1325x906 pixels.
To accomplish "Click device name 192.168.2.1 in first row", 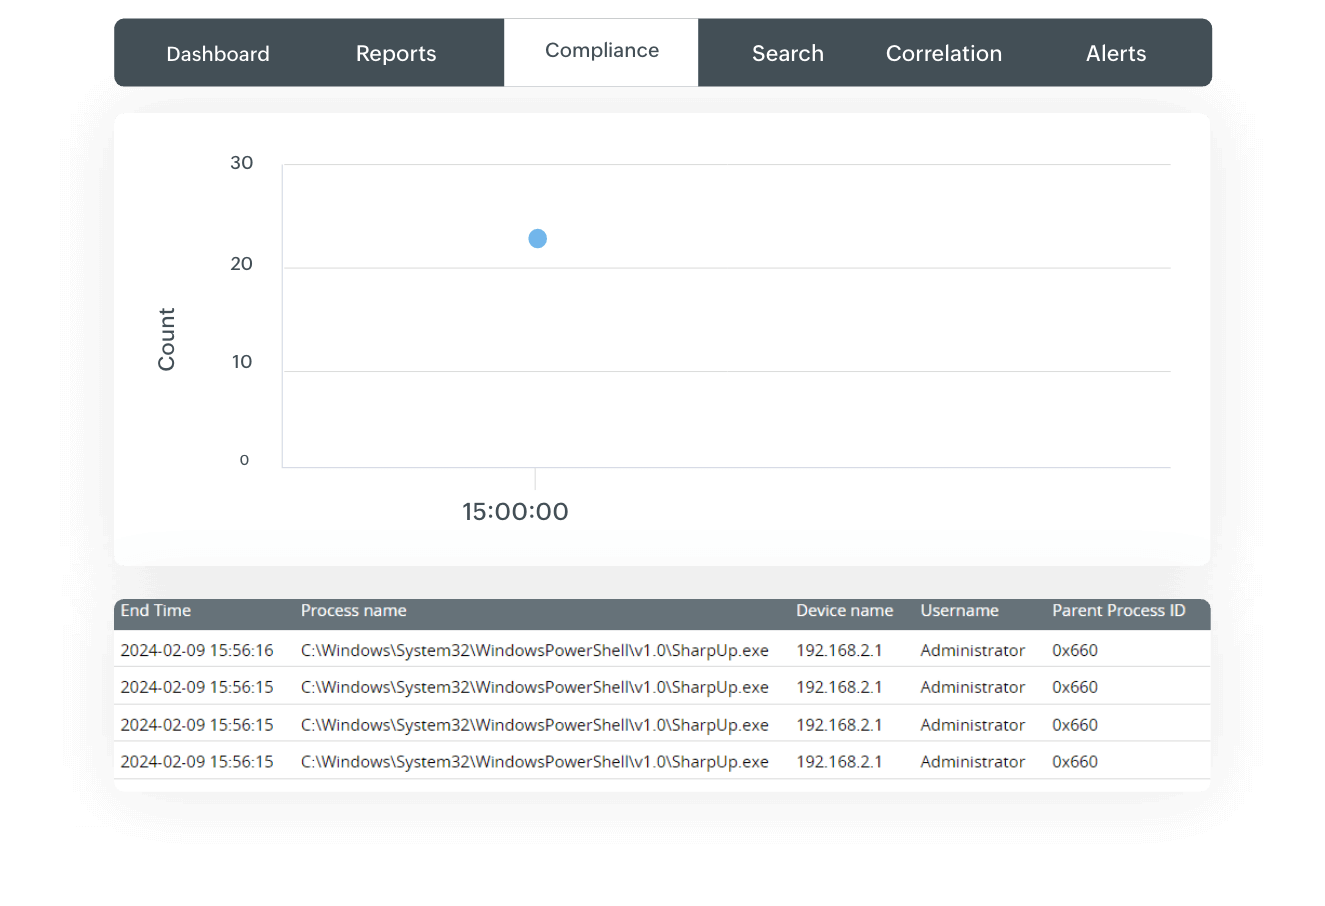I will 837,649.
